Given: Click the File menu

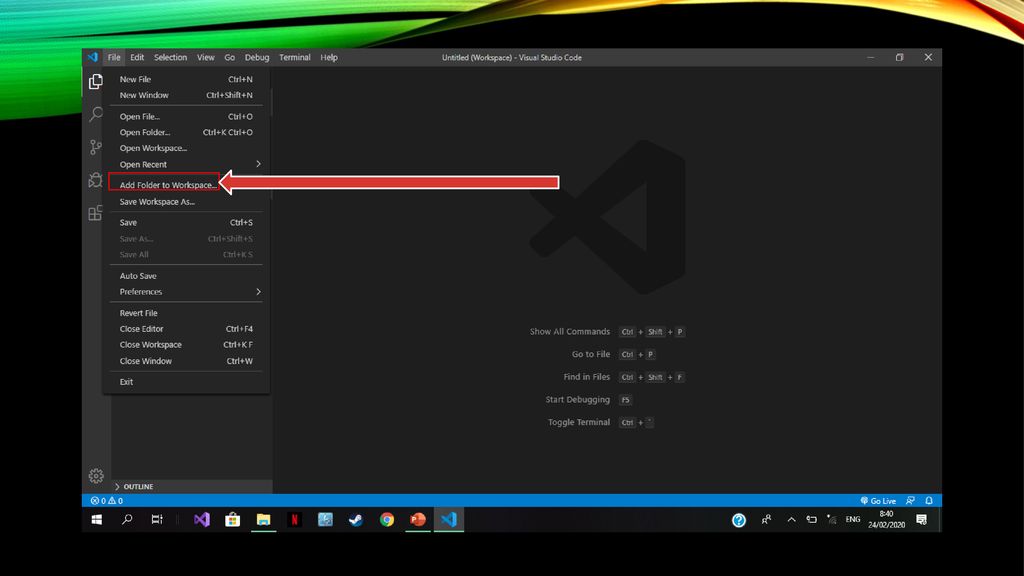Looking at the screenshot, I should [x=114, y=57].
